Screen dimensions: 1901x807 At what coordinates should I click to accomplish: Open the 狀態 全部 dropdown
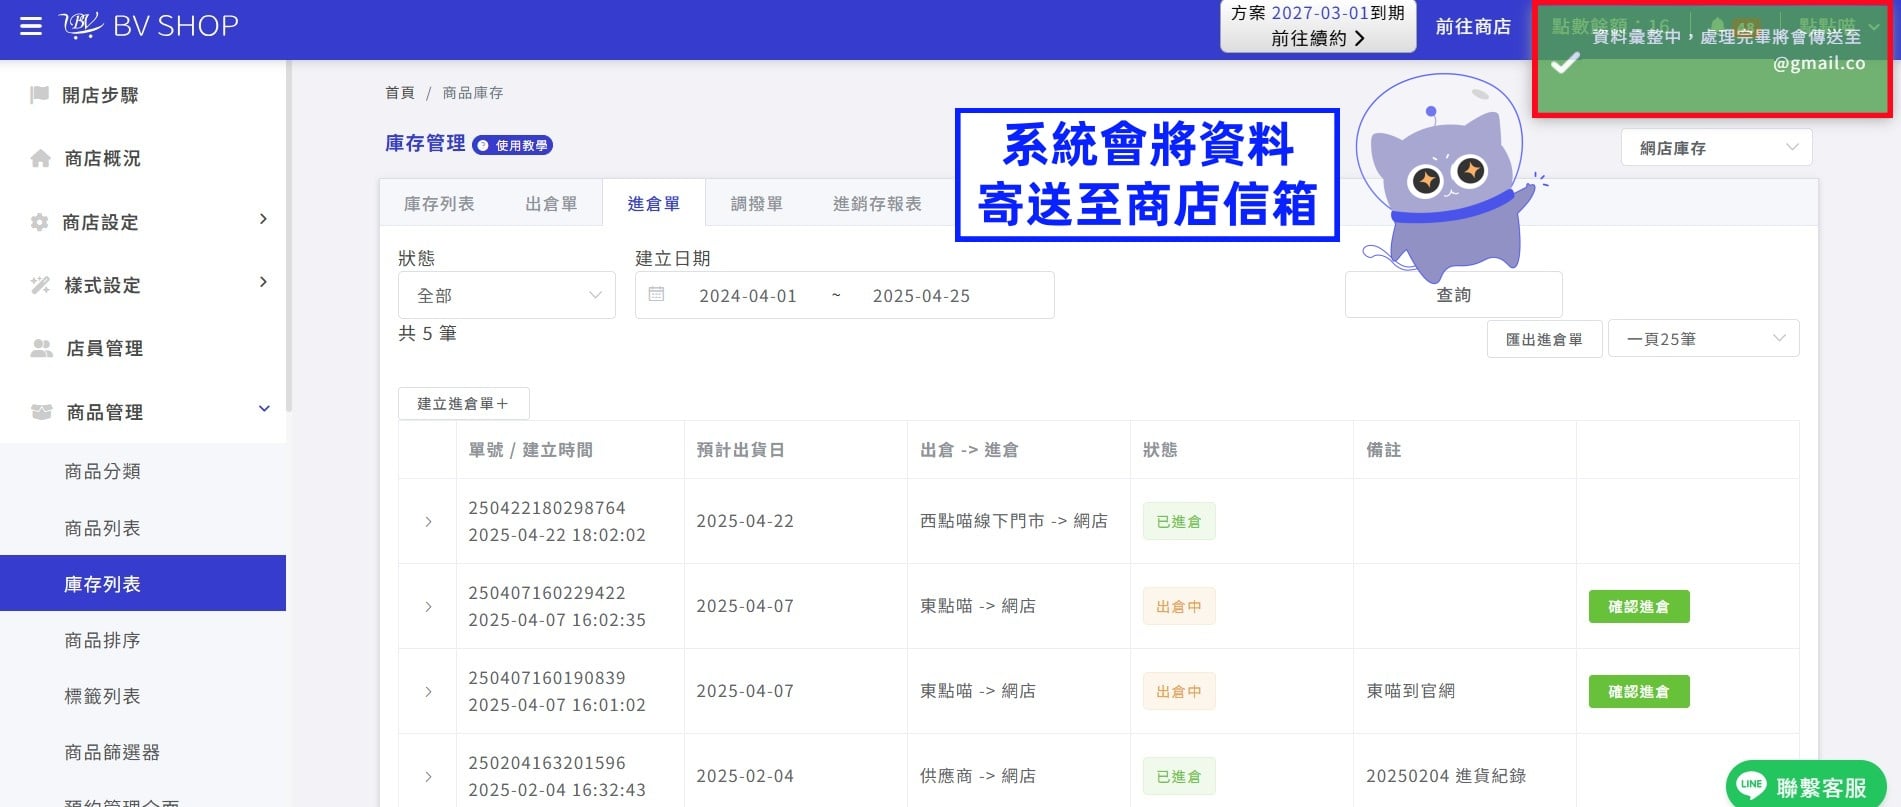point(507,296)
